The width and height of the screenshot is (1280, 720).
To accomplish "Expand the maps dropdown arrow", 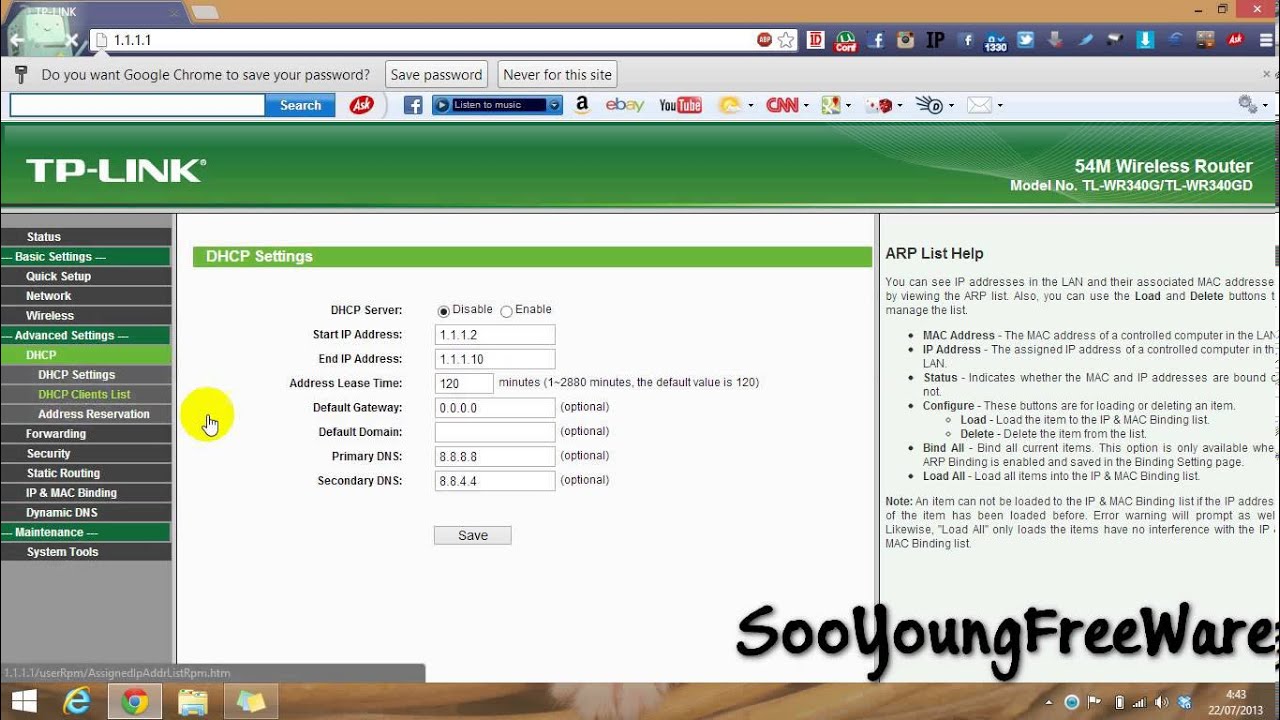I will (848, 106).
